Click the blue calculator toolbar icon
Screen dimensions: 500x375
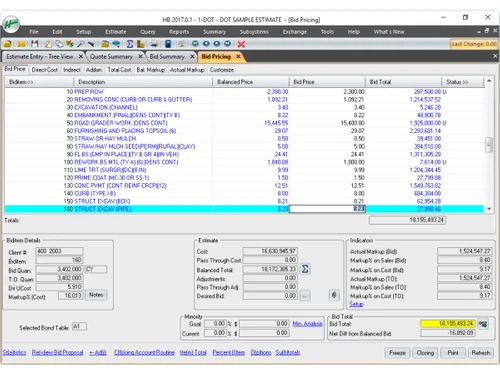168,44
